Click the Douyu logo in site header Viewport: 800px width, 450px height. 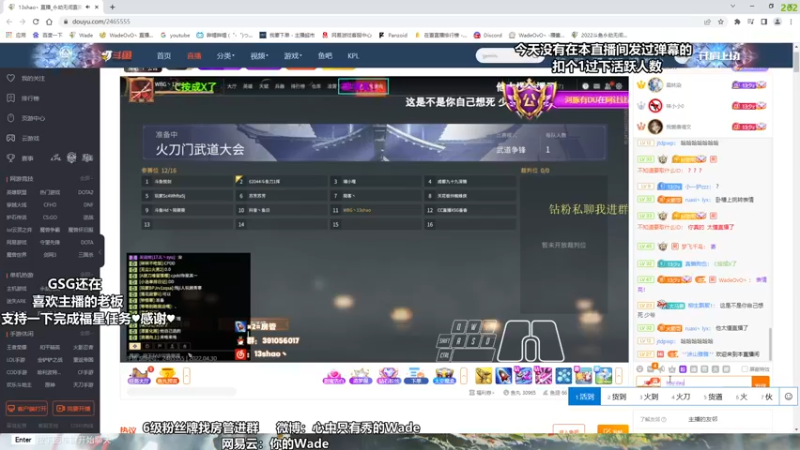[117, 55]
